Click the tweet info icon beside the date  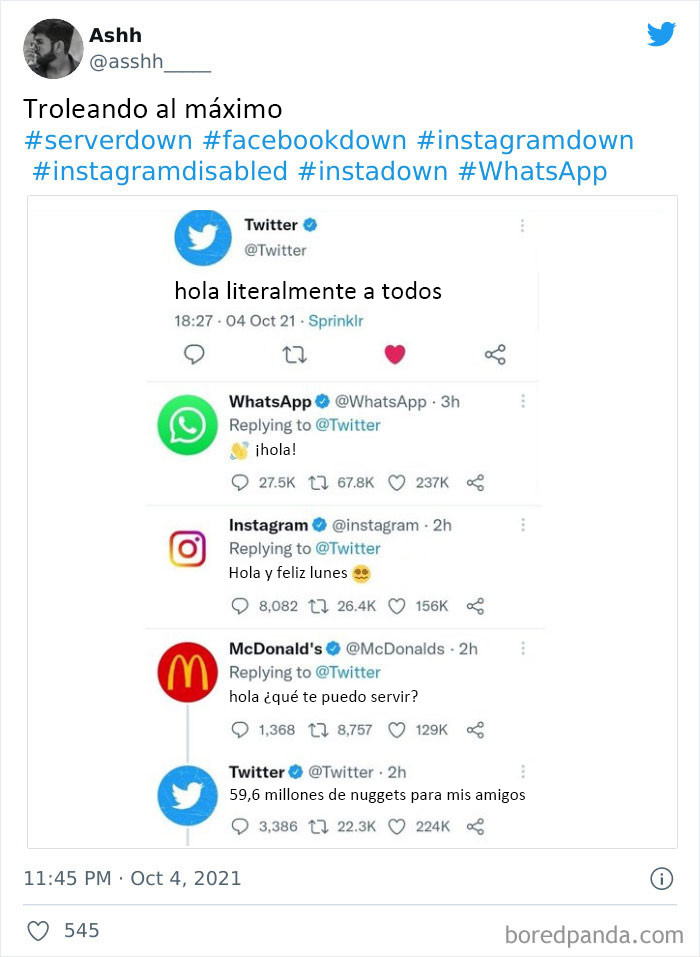pyautogui.click(x=661, y=879)
